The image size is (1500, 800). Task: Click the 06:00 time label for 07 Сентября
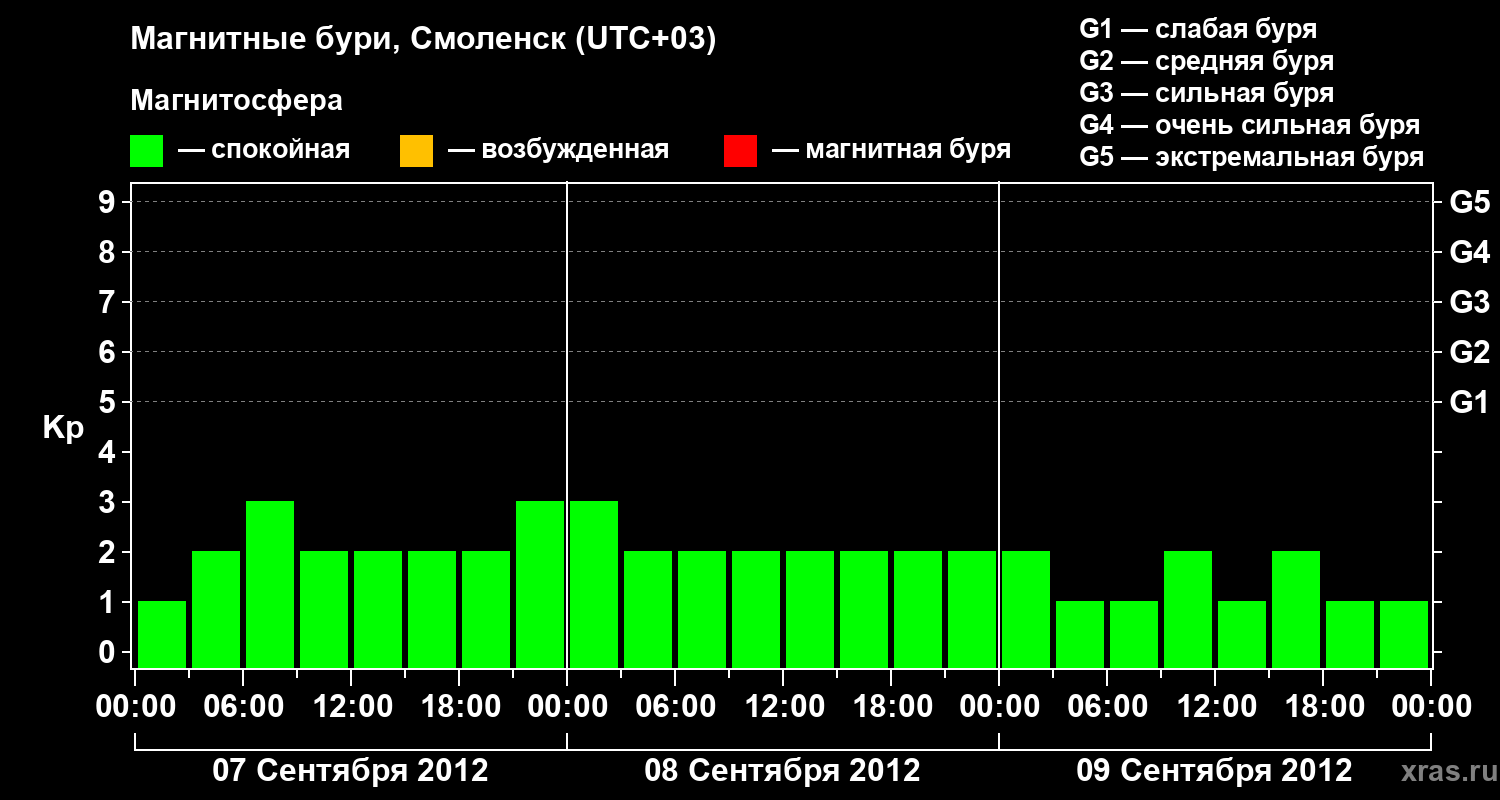[x=244, y=707]
